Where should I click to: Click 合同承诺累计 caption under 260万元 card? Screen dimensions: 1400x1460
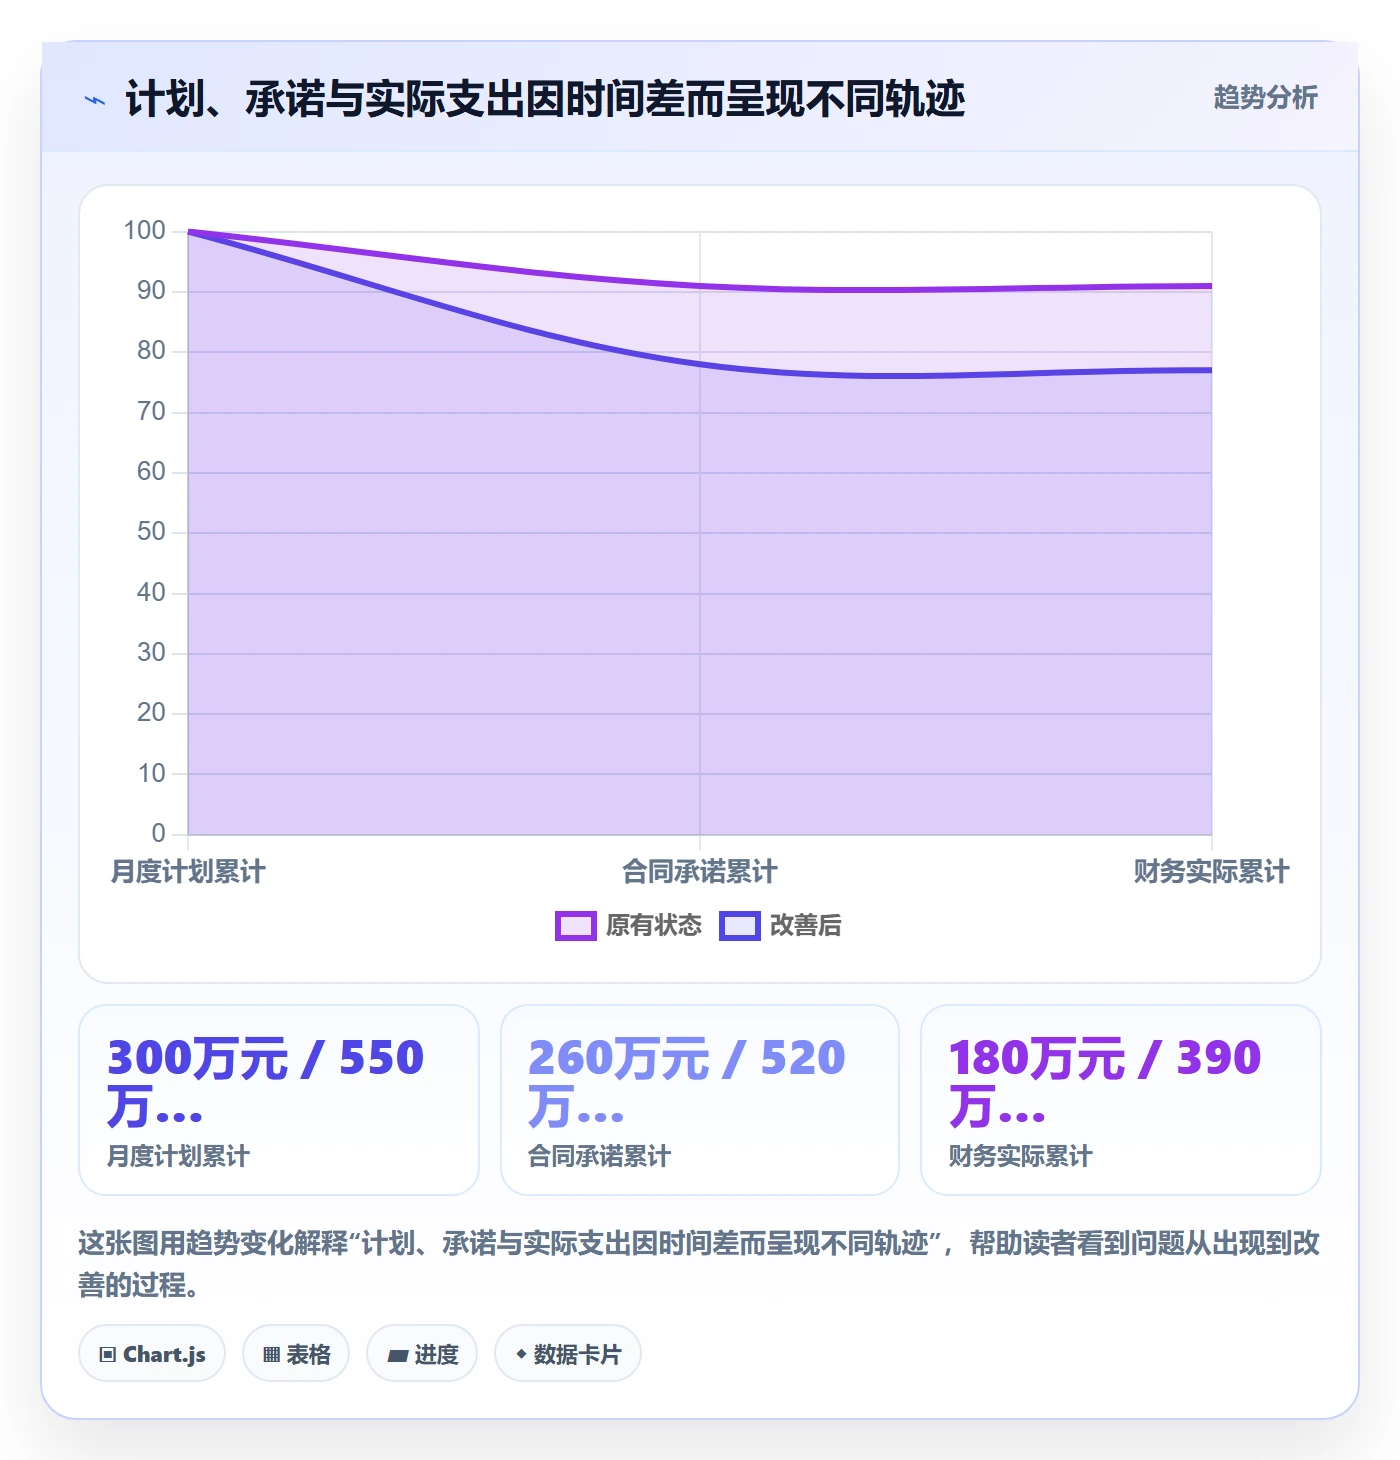599,1157
